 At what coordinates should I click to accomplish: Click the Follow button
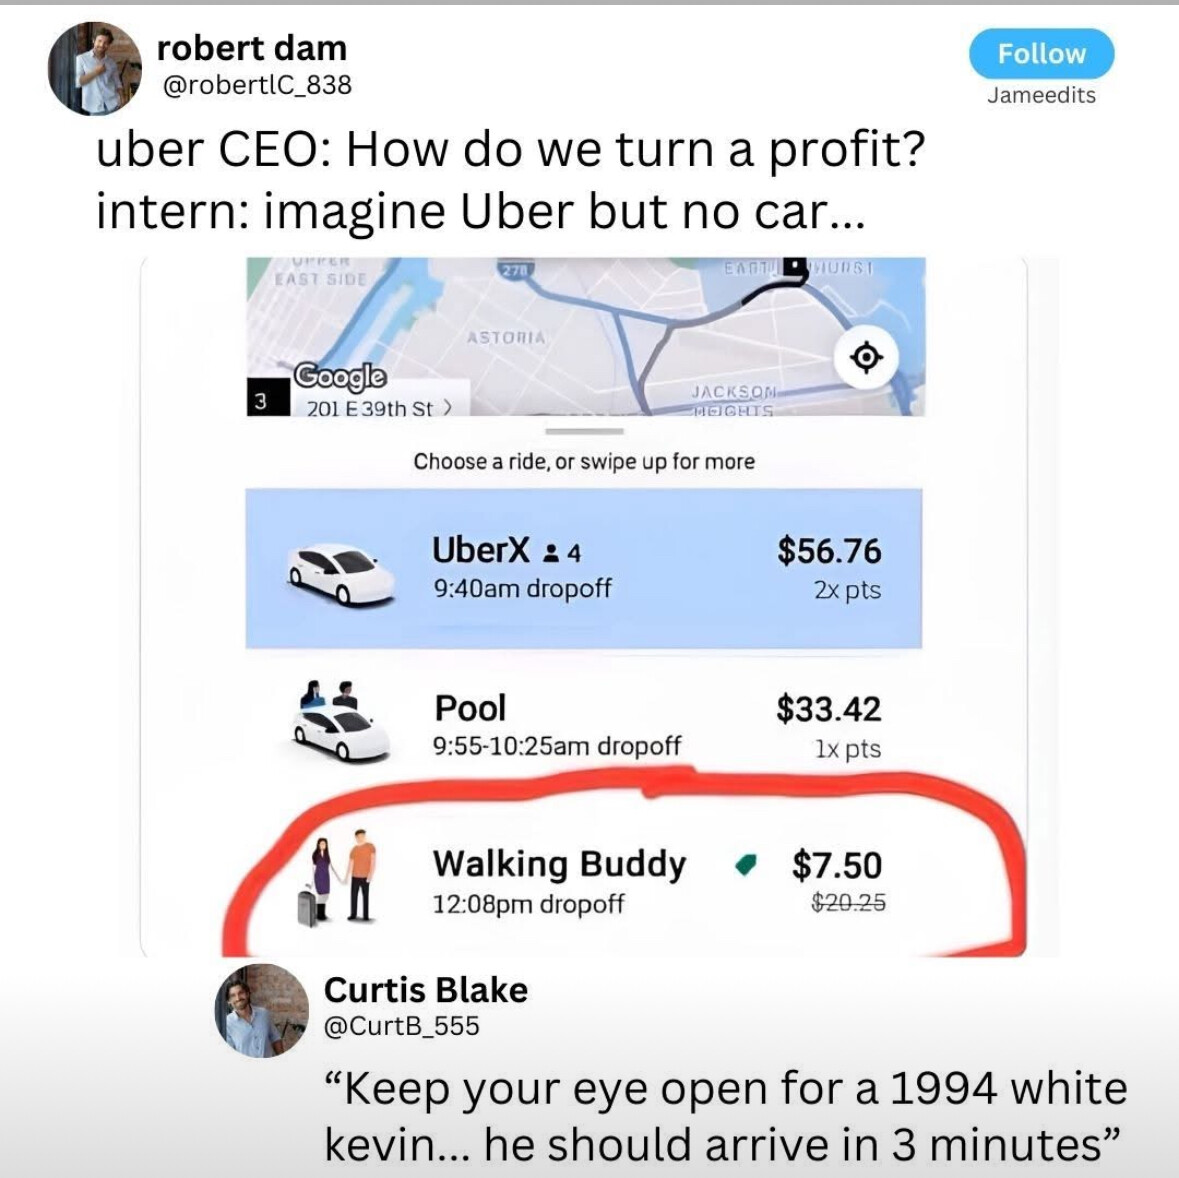tap(1041, 53)
